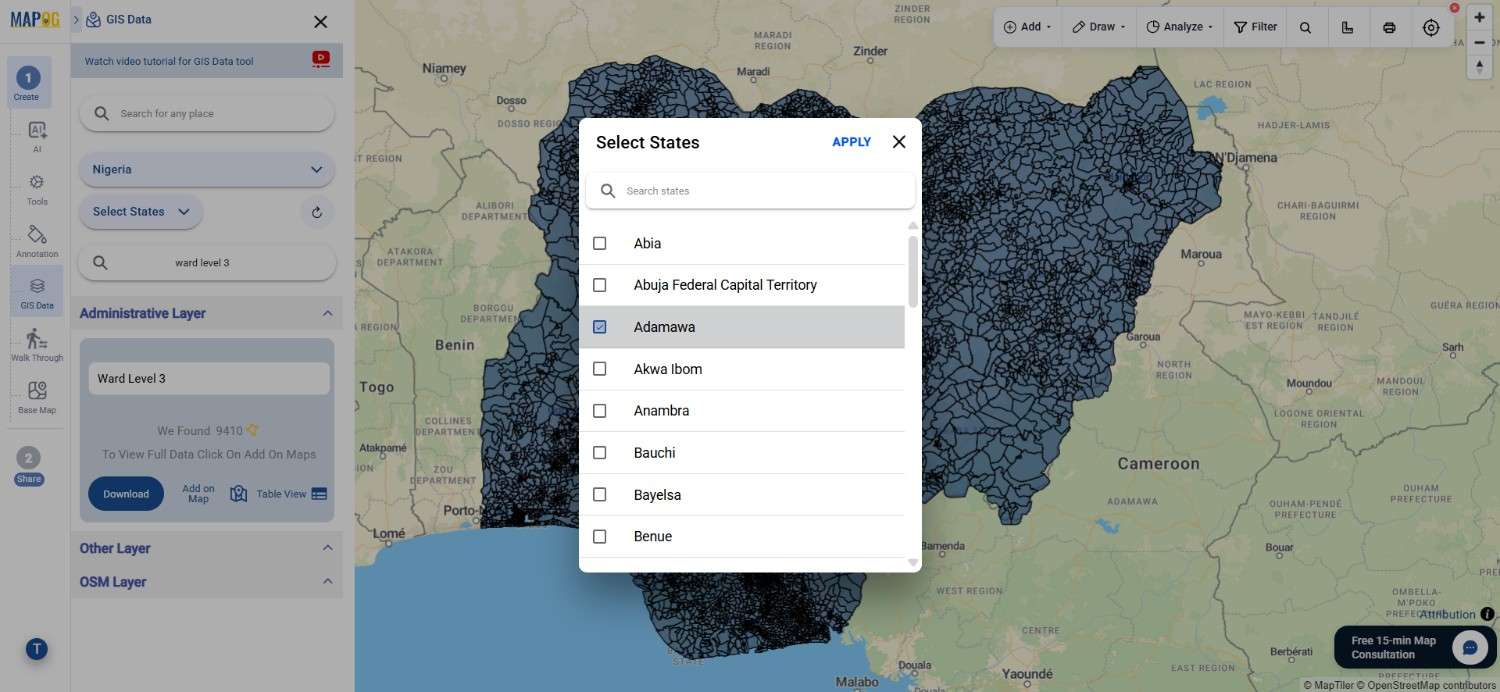Zoom in with the plus button
Screen dimensions: 1500x692
(1480, 18)
